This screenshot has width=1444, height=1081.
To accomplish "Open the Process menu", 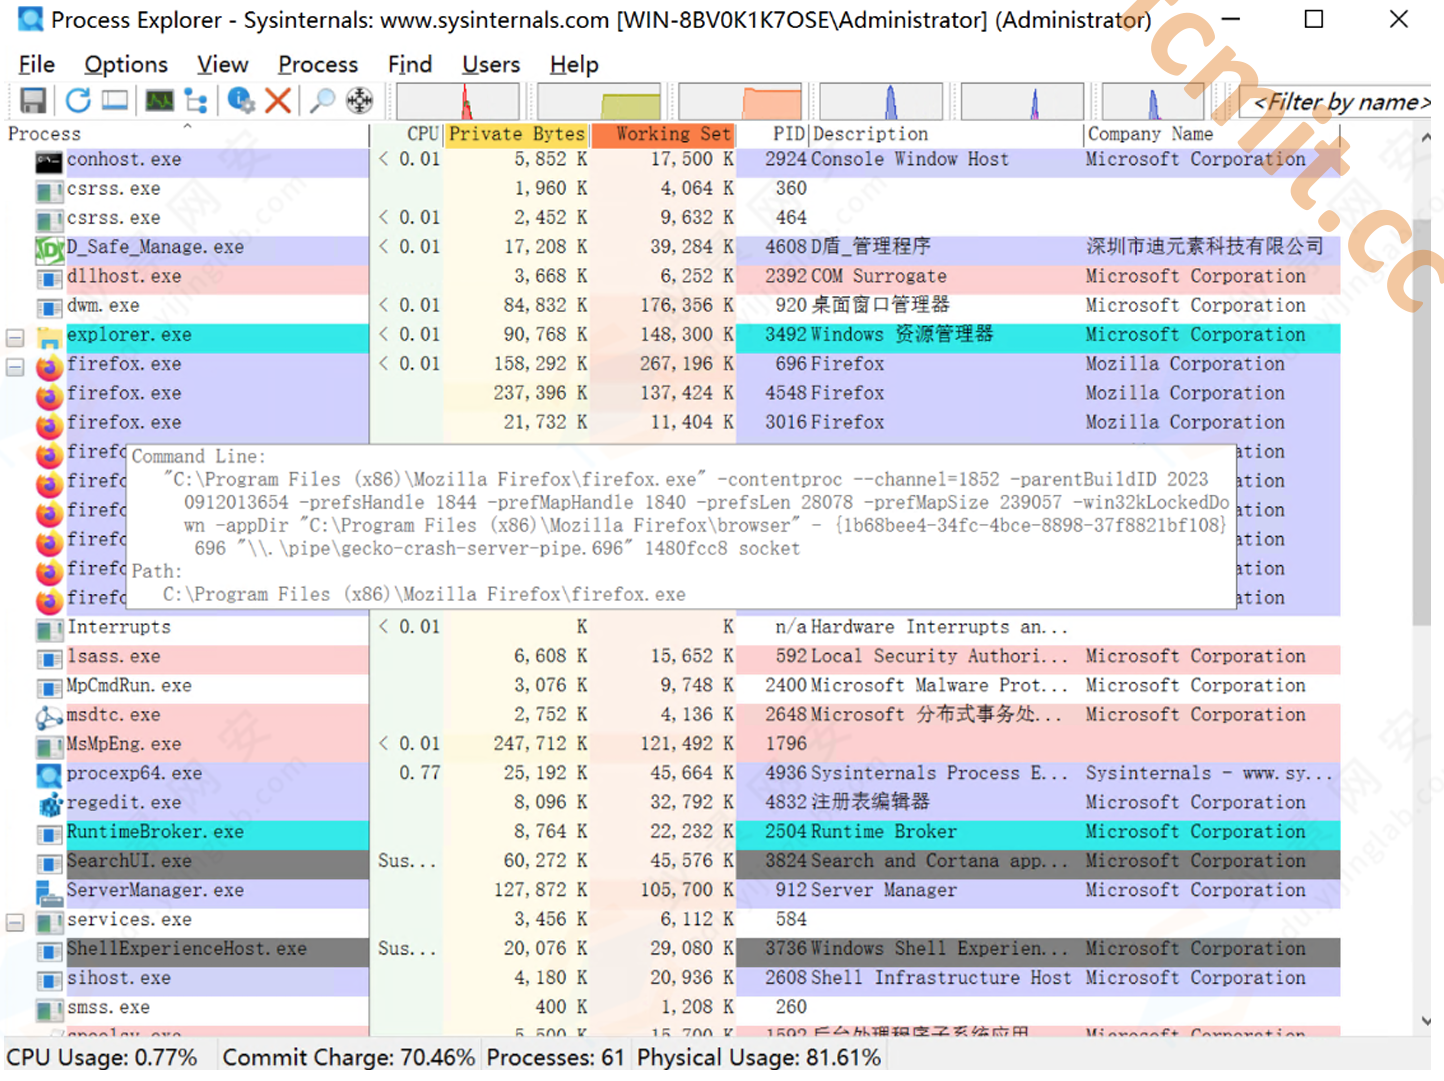I will coord(318,65).
